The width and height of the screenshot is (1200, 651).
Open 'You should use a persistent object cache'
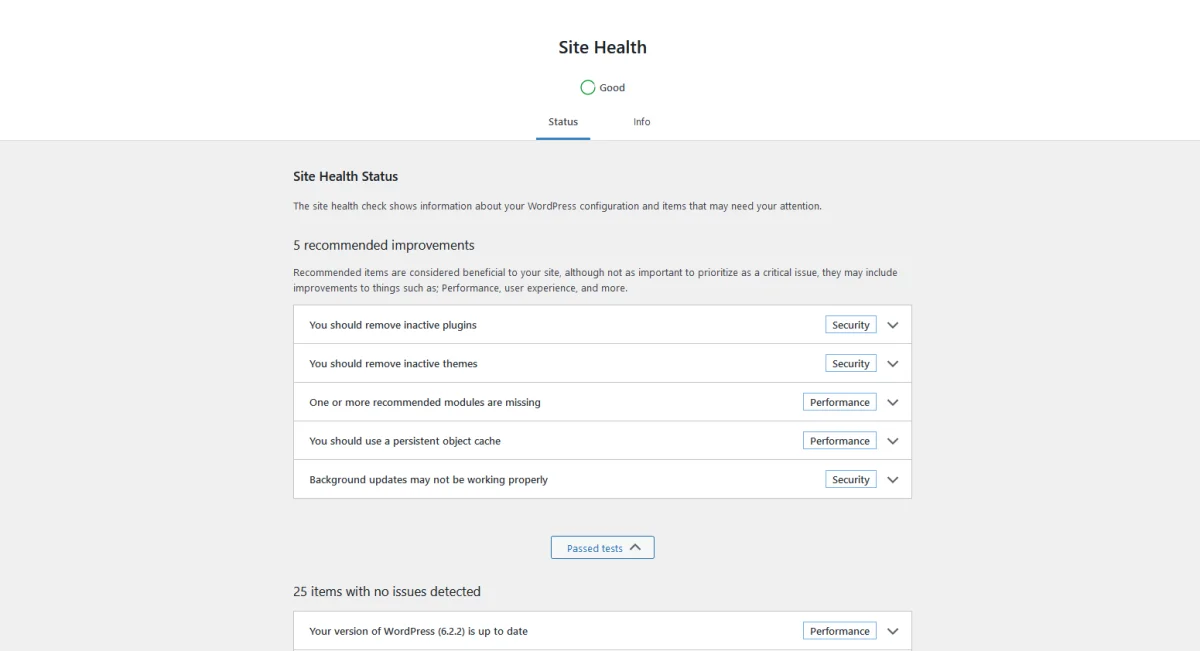click(602, 441)
